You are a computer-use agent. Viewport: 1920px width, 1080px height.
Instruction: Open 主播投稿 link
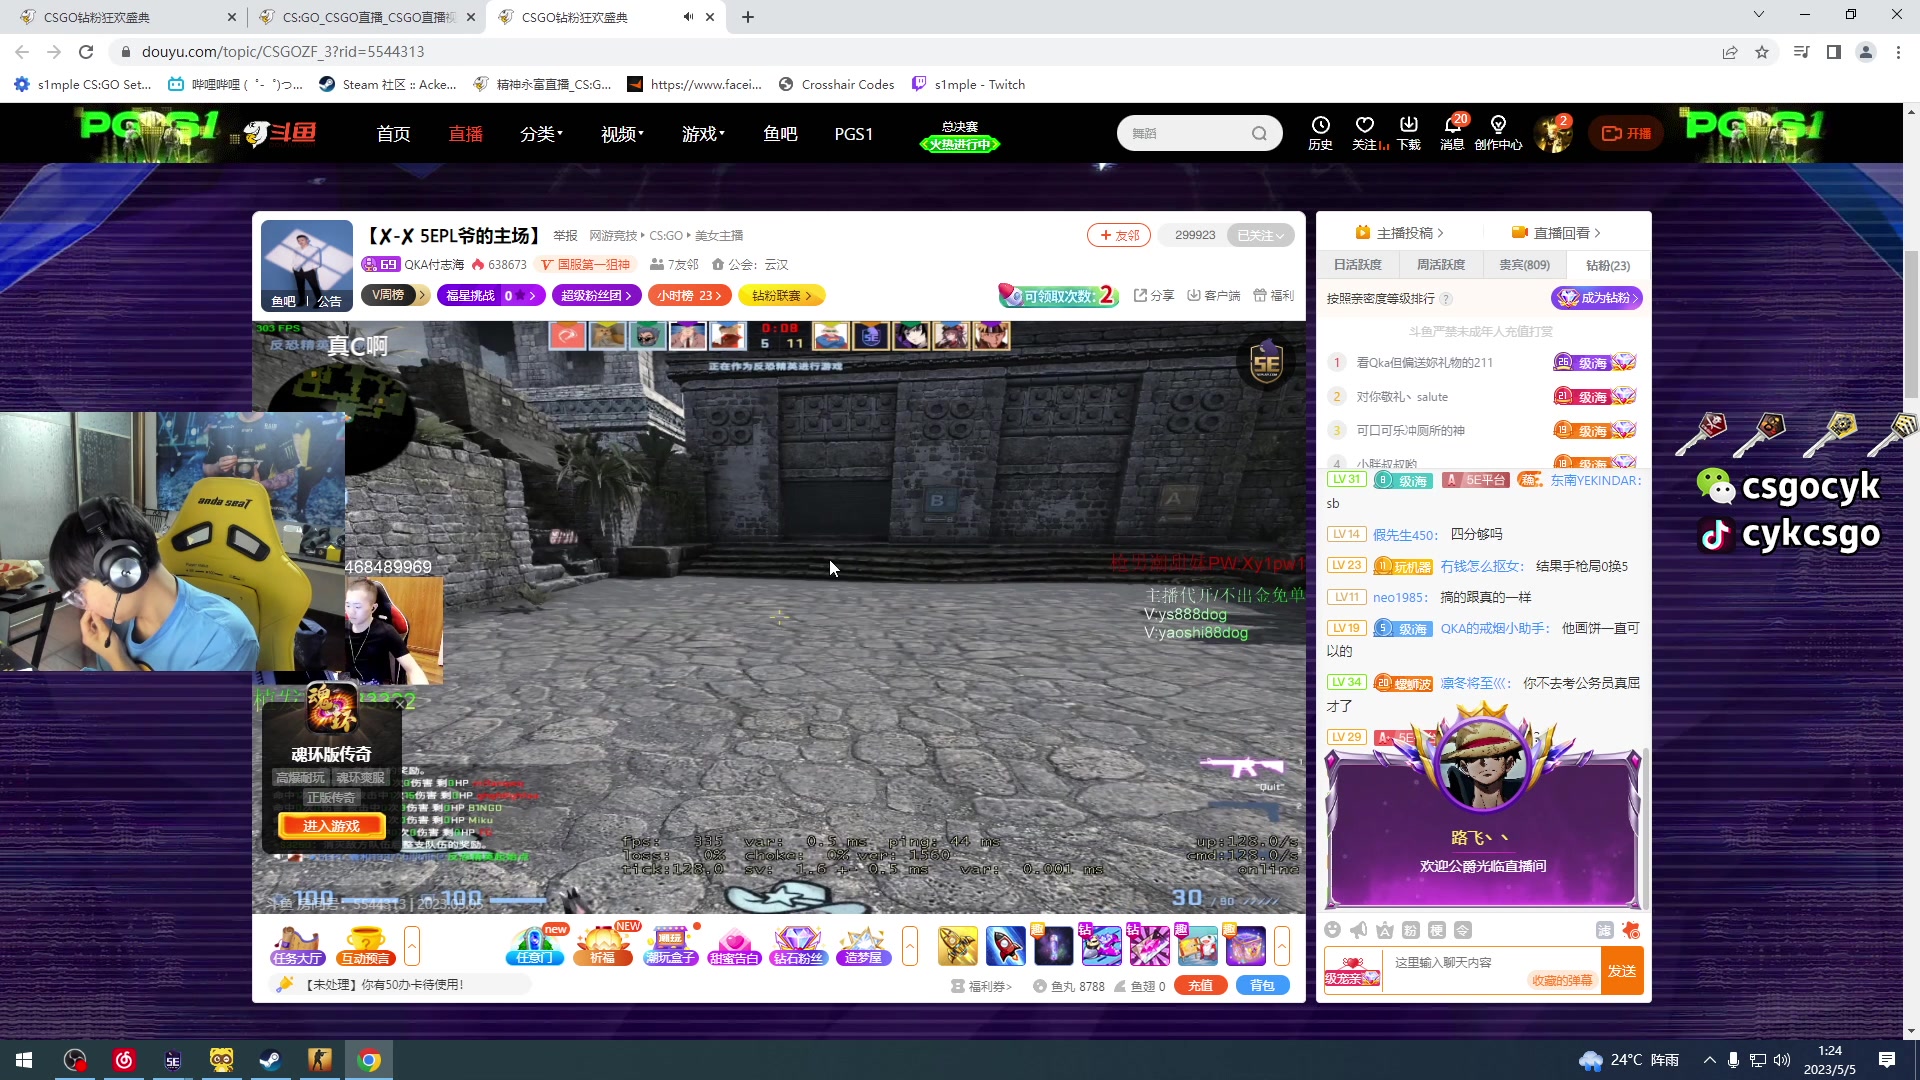click(x=1399, y=233)
